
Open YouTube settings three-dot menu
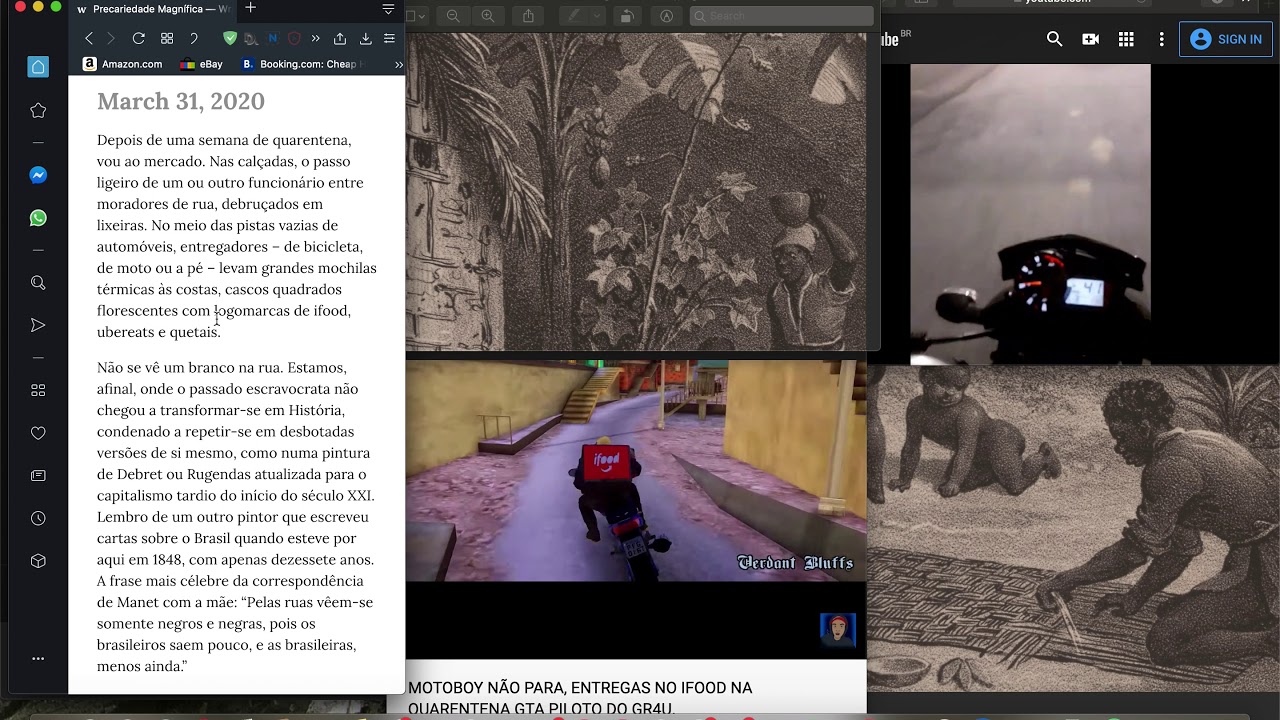pos(1161,39)
